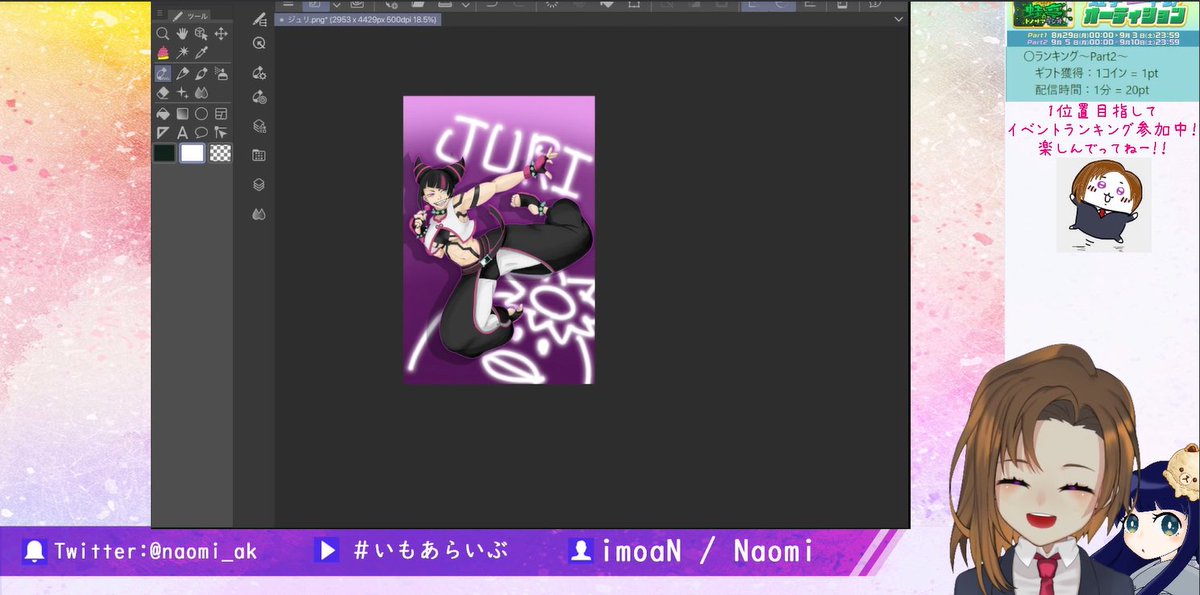Select the Operation object cube tool
Screen dimensions: 1200x595
tap(201, 34)
